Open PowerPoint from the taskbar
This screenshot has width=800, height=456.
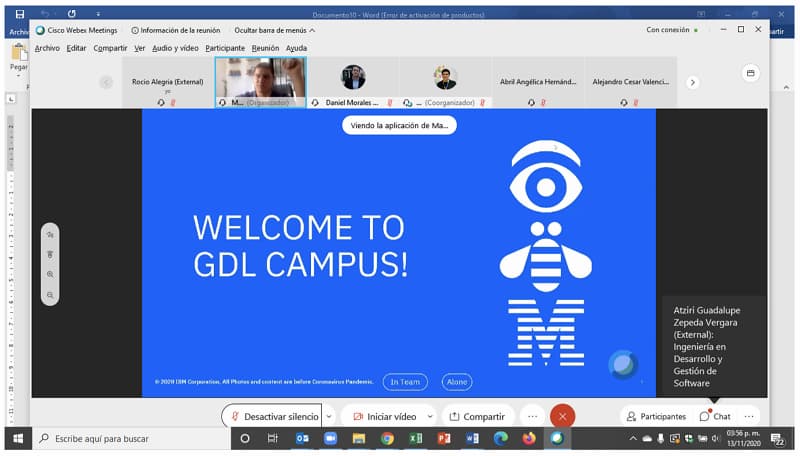tap(444, 438)
